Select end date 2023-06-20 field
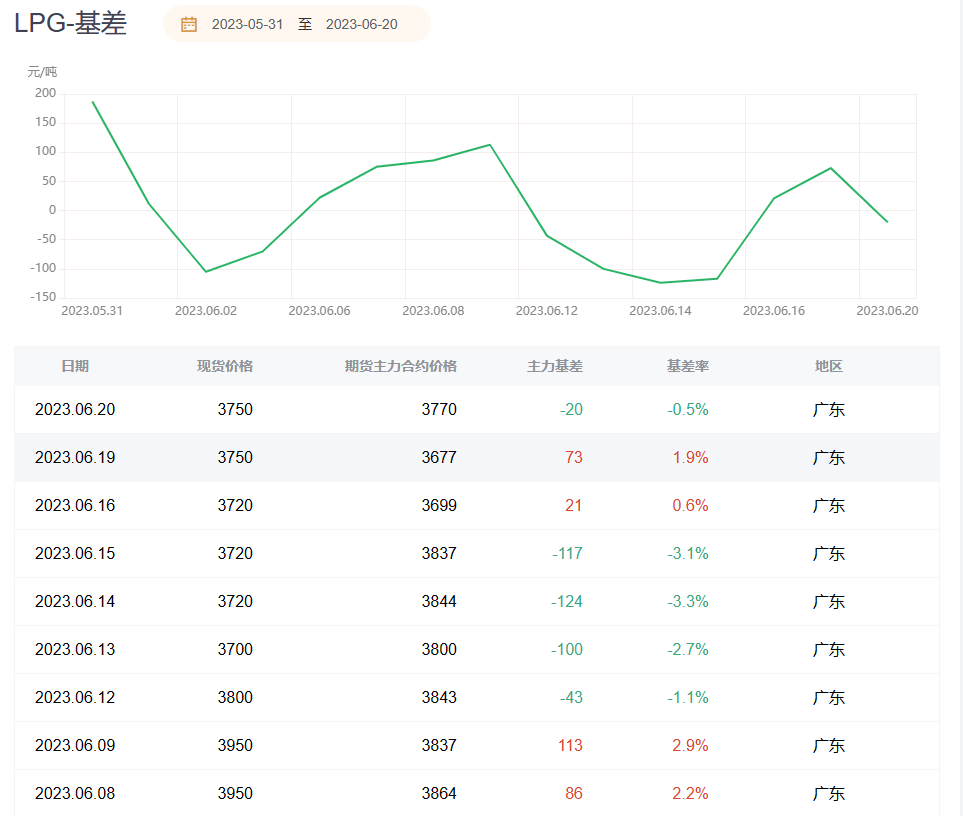Screen dimensions: 963x816 [x=361, y=24]
